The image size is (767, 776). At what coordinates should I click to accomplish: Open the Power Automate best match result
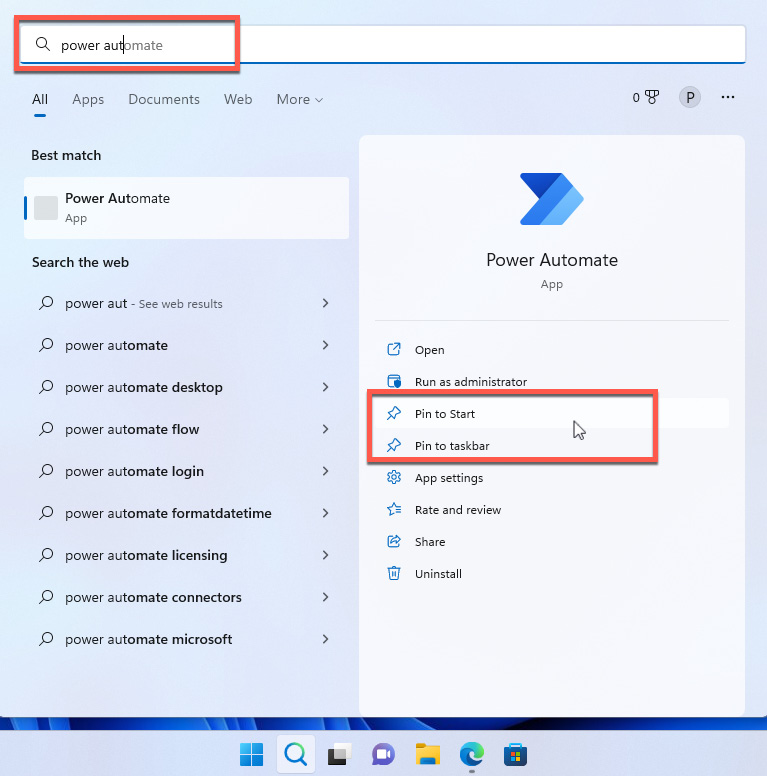[187, 208]
